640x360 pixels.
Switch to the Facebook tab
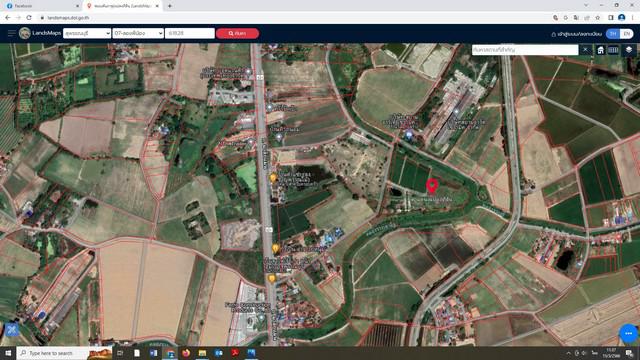pos(41,6)
